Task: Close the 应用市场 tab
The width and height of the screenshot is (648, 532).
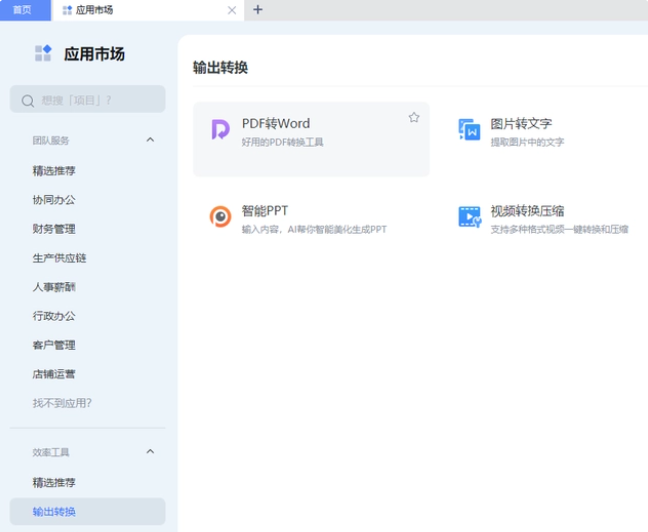Action: pos(232,10)
